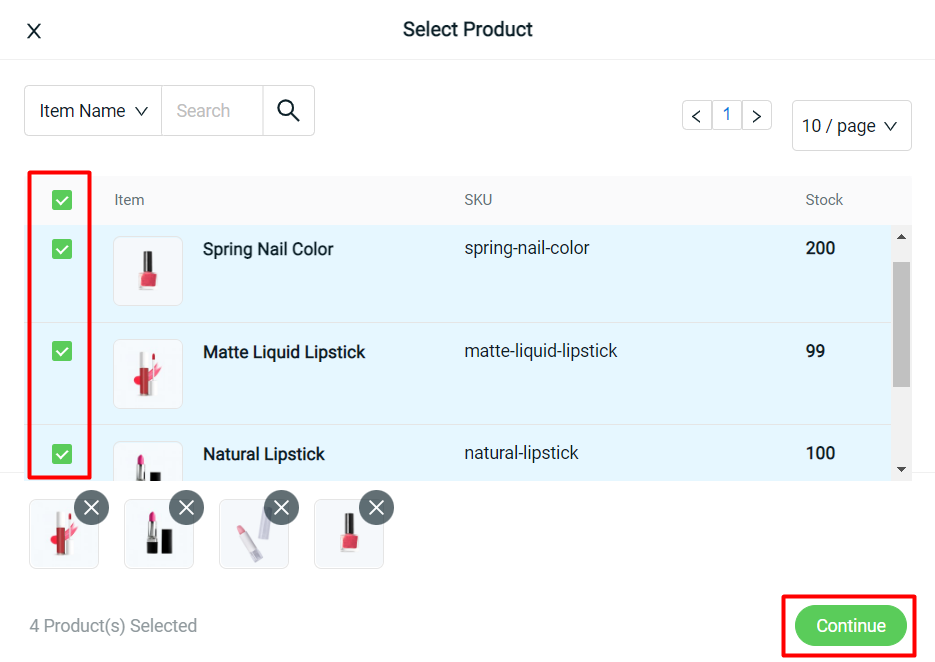
Task: Remove the nail polish selected thumbnail
Action: click(x=376, y=508)
